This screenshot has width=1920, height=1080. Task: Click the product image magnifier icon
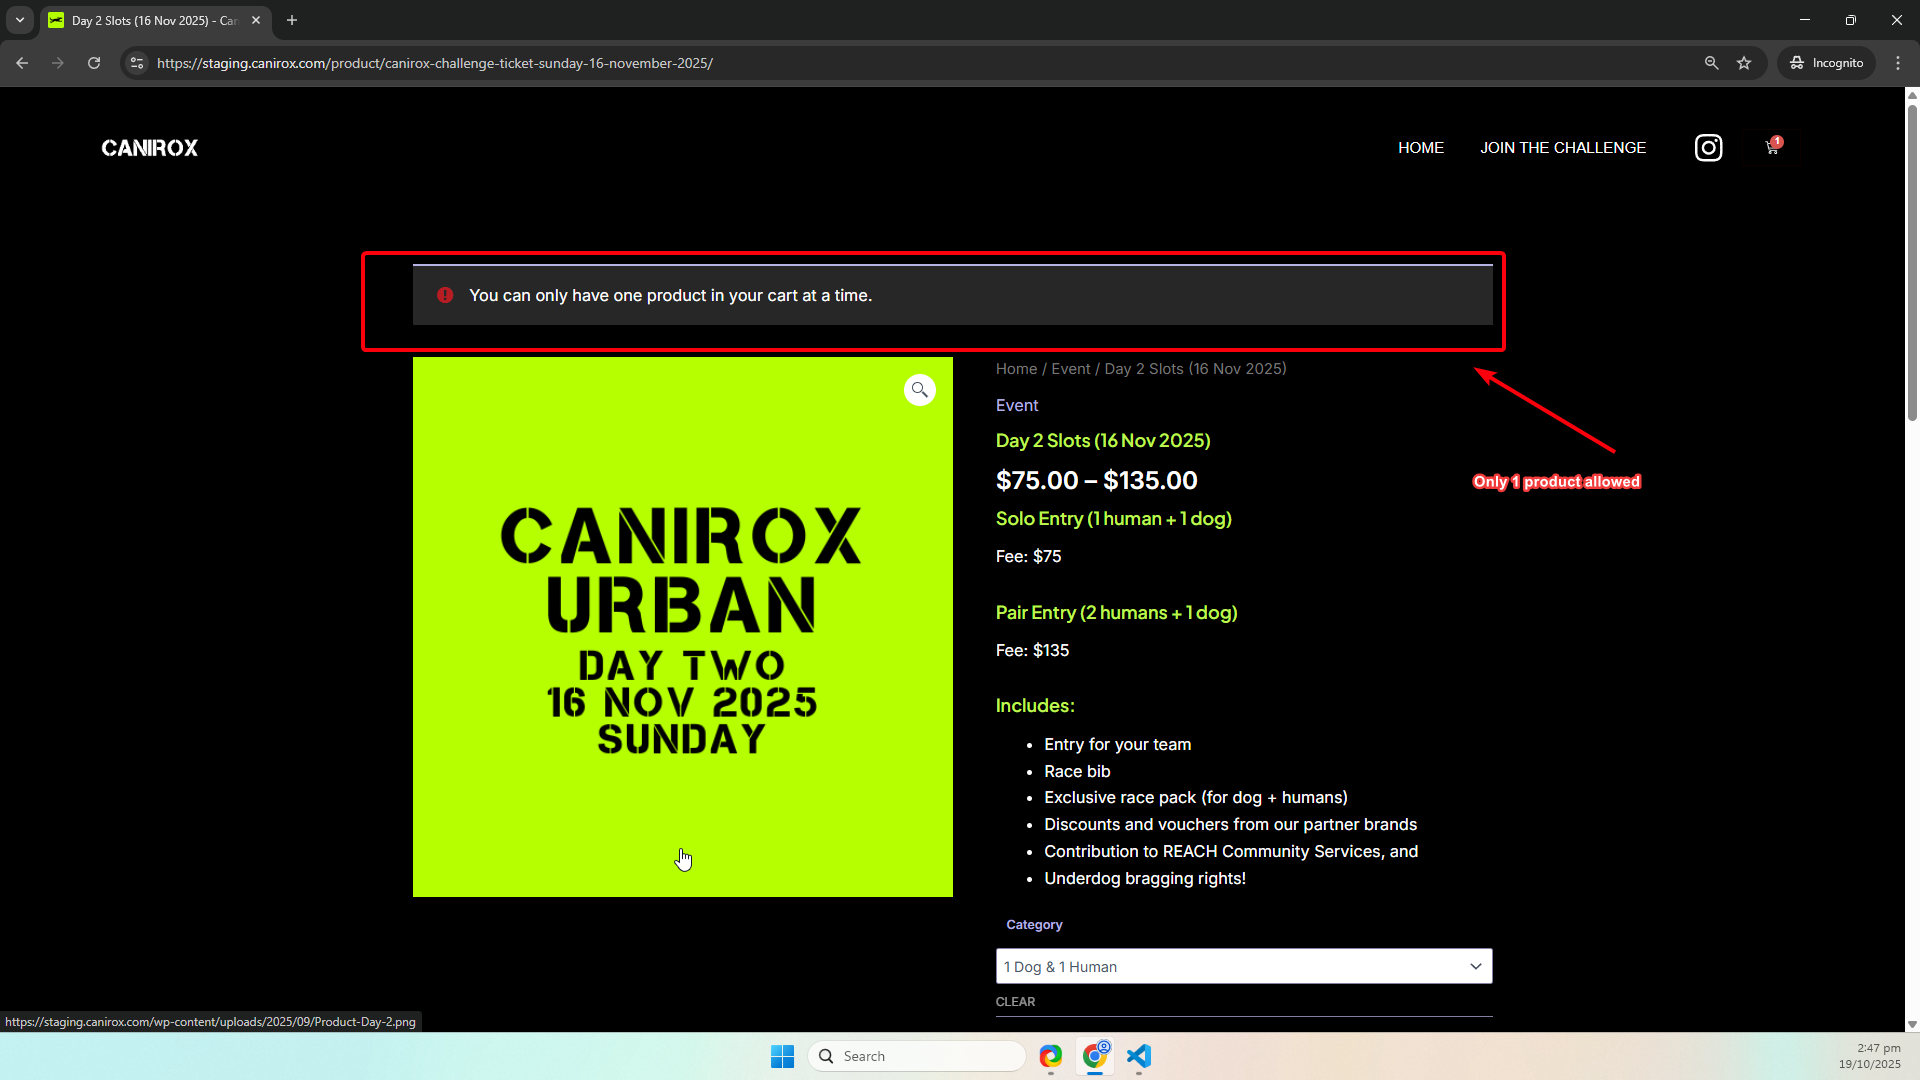[x=919, y=390]
